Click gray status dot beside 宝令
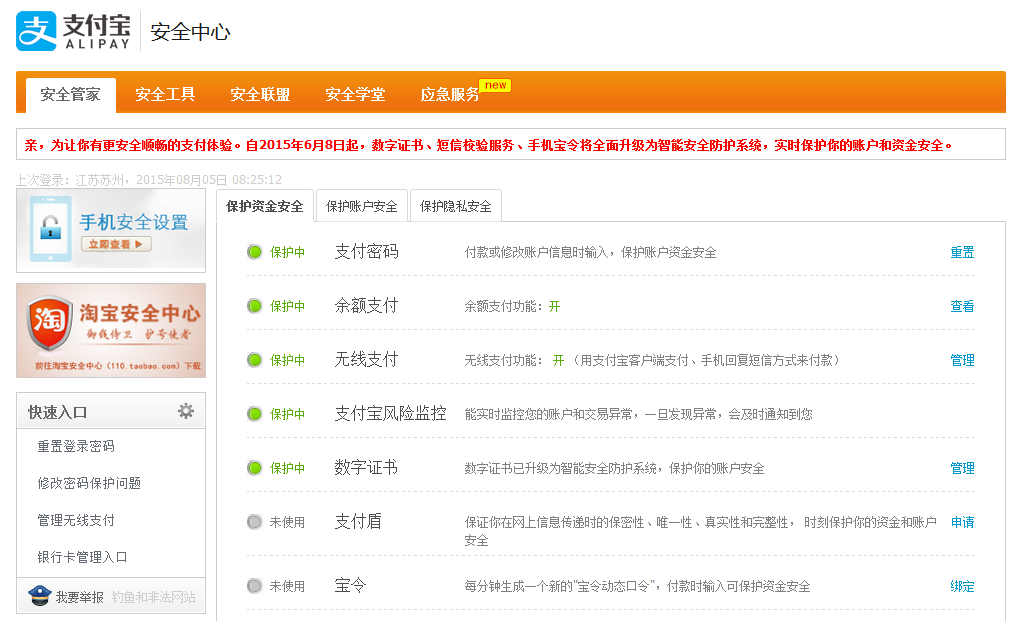Image resolution: width=1009 pixels, height=621 pixels. 254,586
